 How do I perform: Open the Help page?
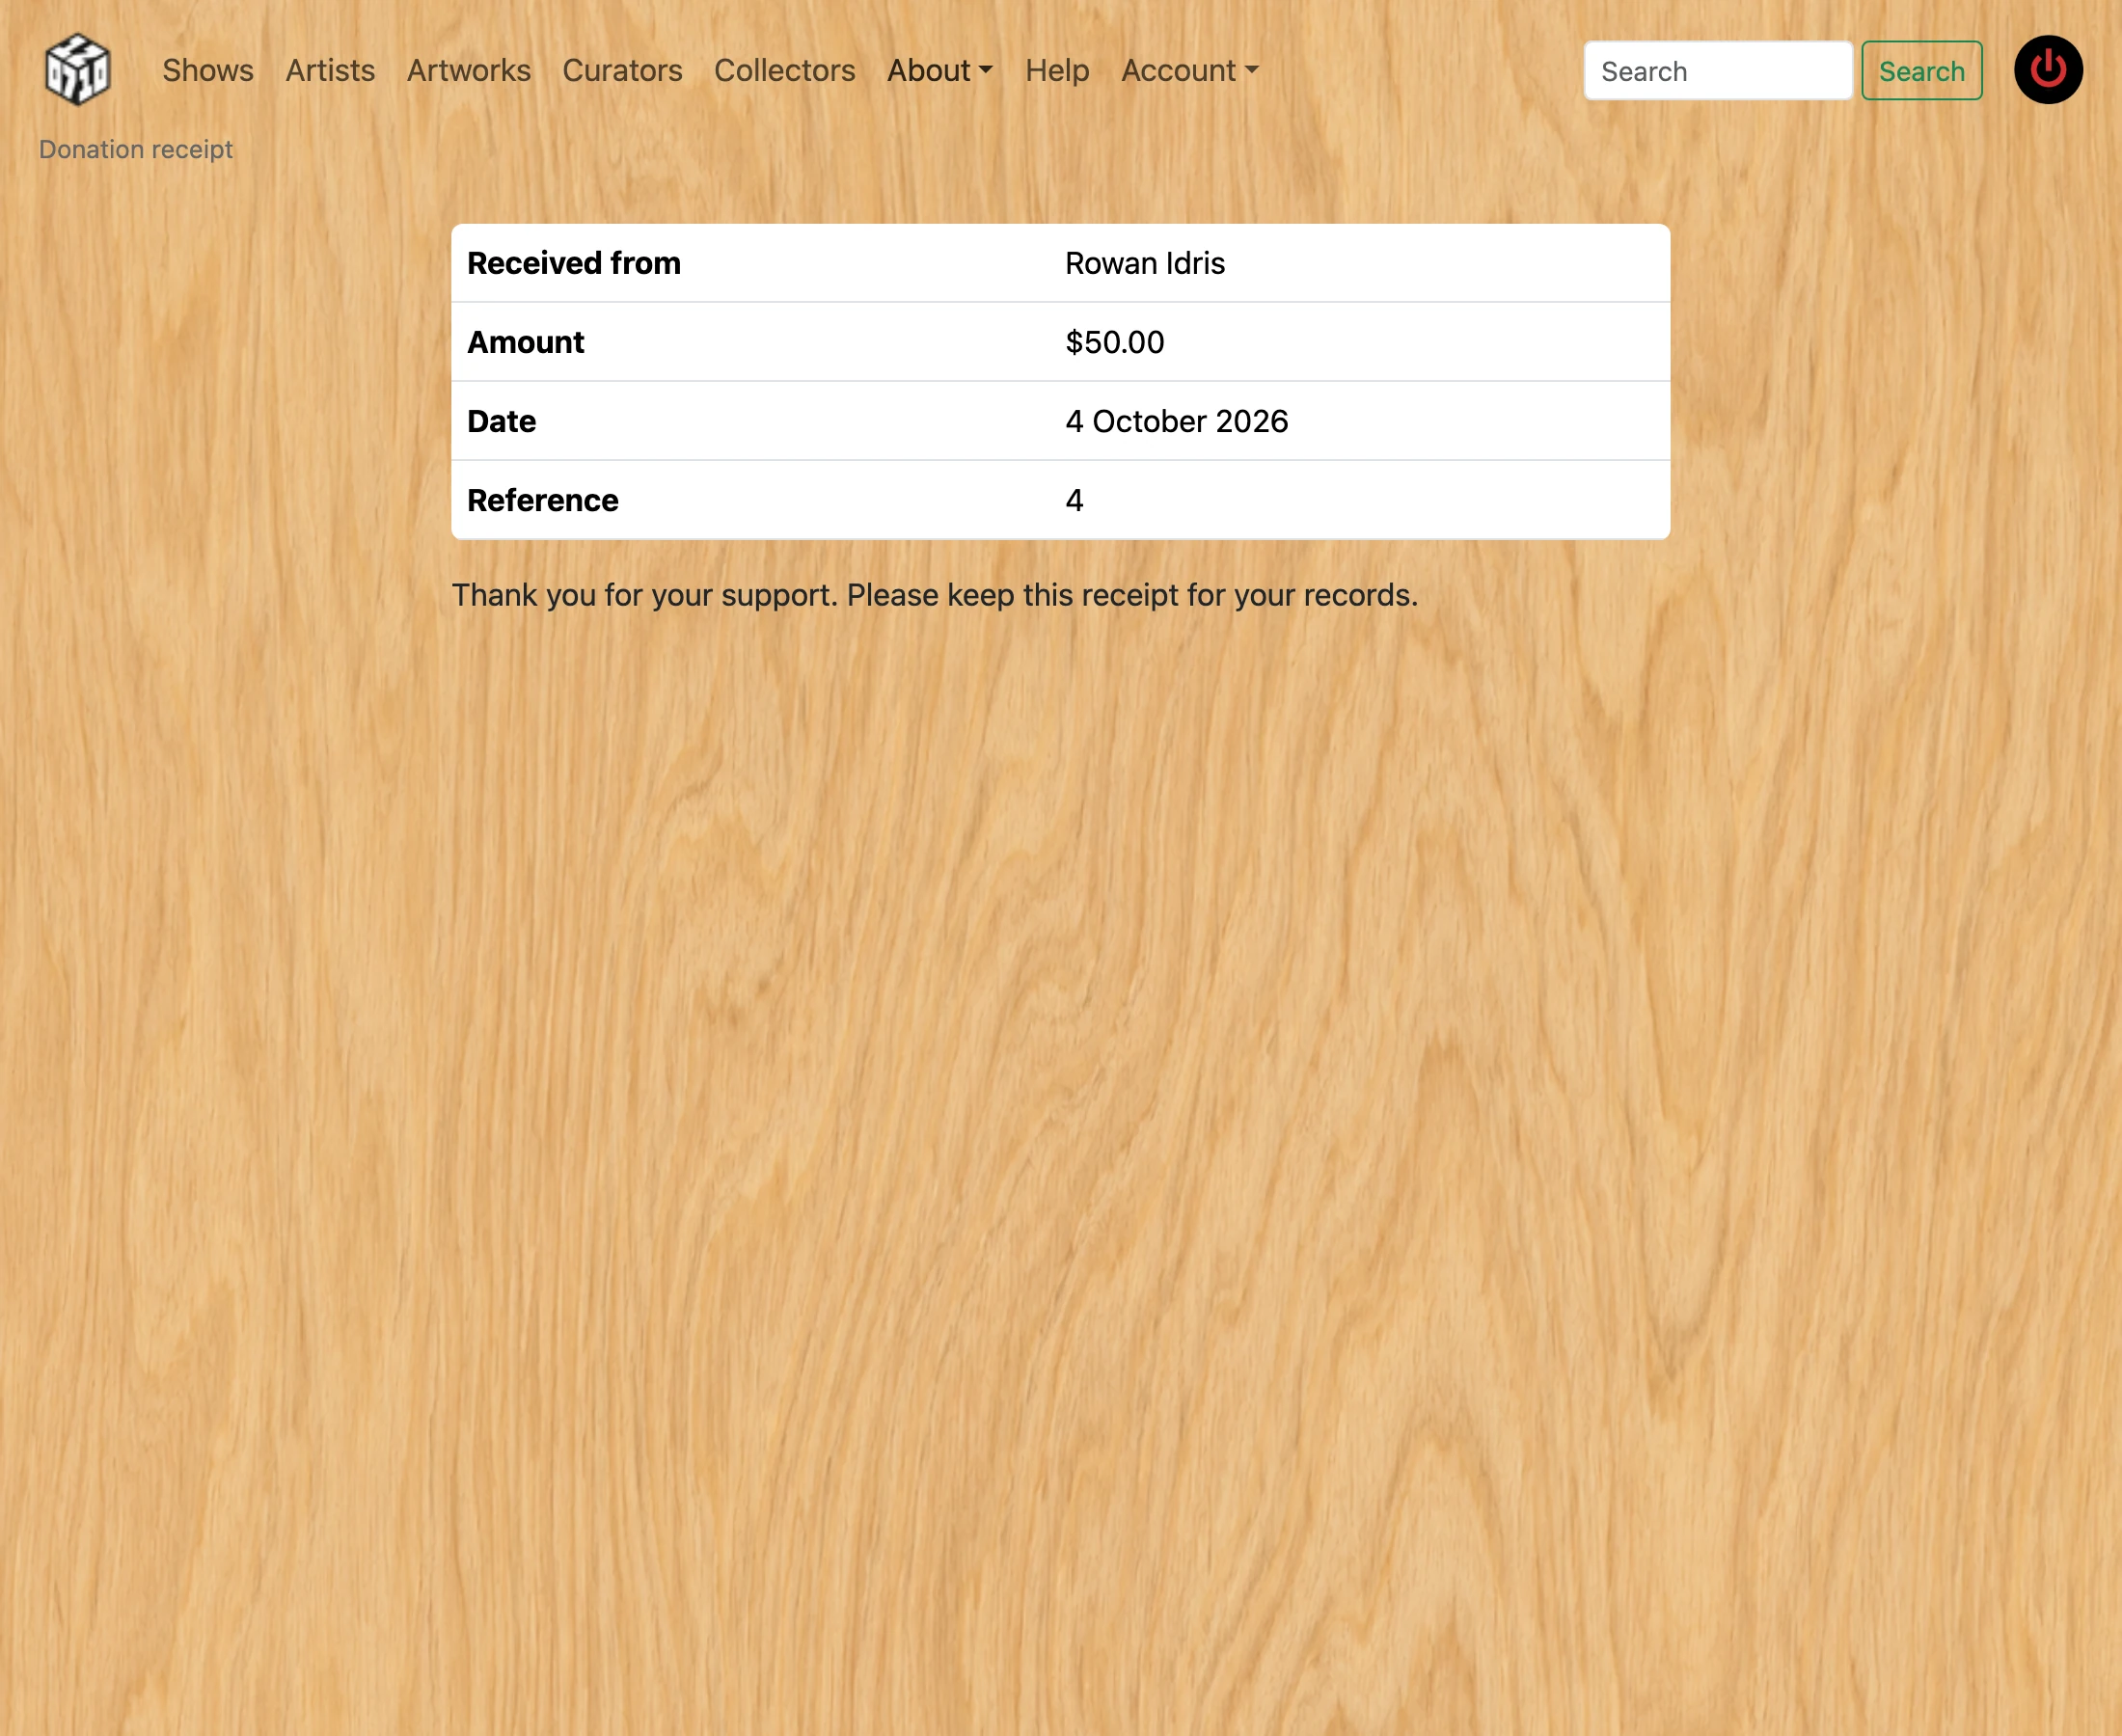[x=1057, y=71]
